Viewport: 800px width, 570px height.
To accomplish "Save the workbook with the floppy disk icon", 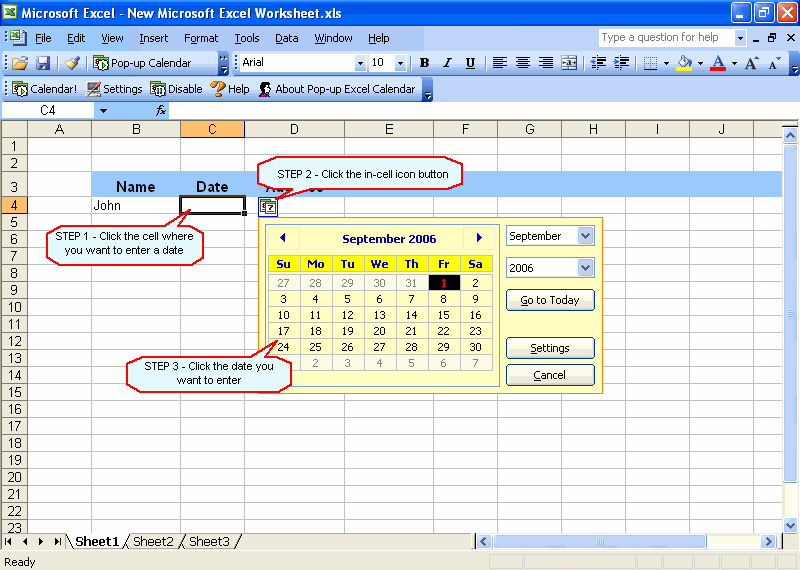I will [43, 63].
